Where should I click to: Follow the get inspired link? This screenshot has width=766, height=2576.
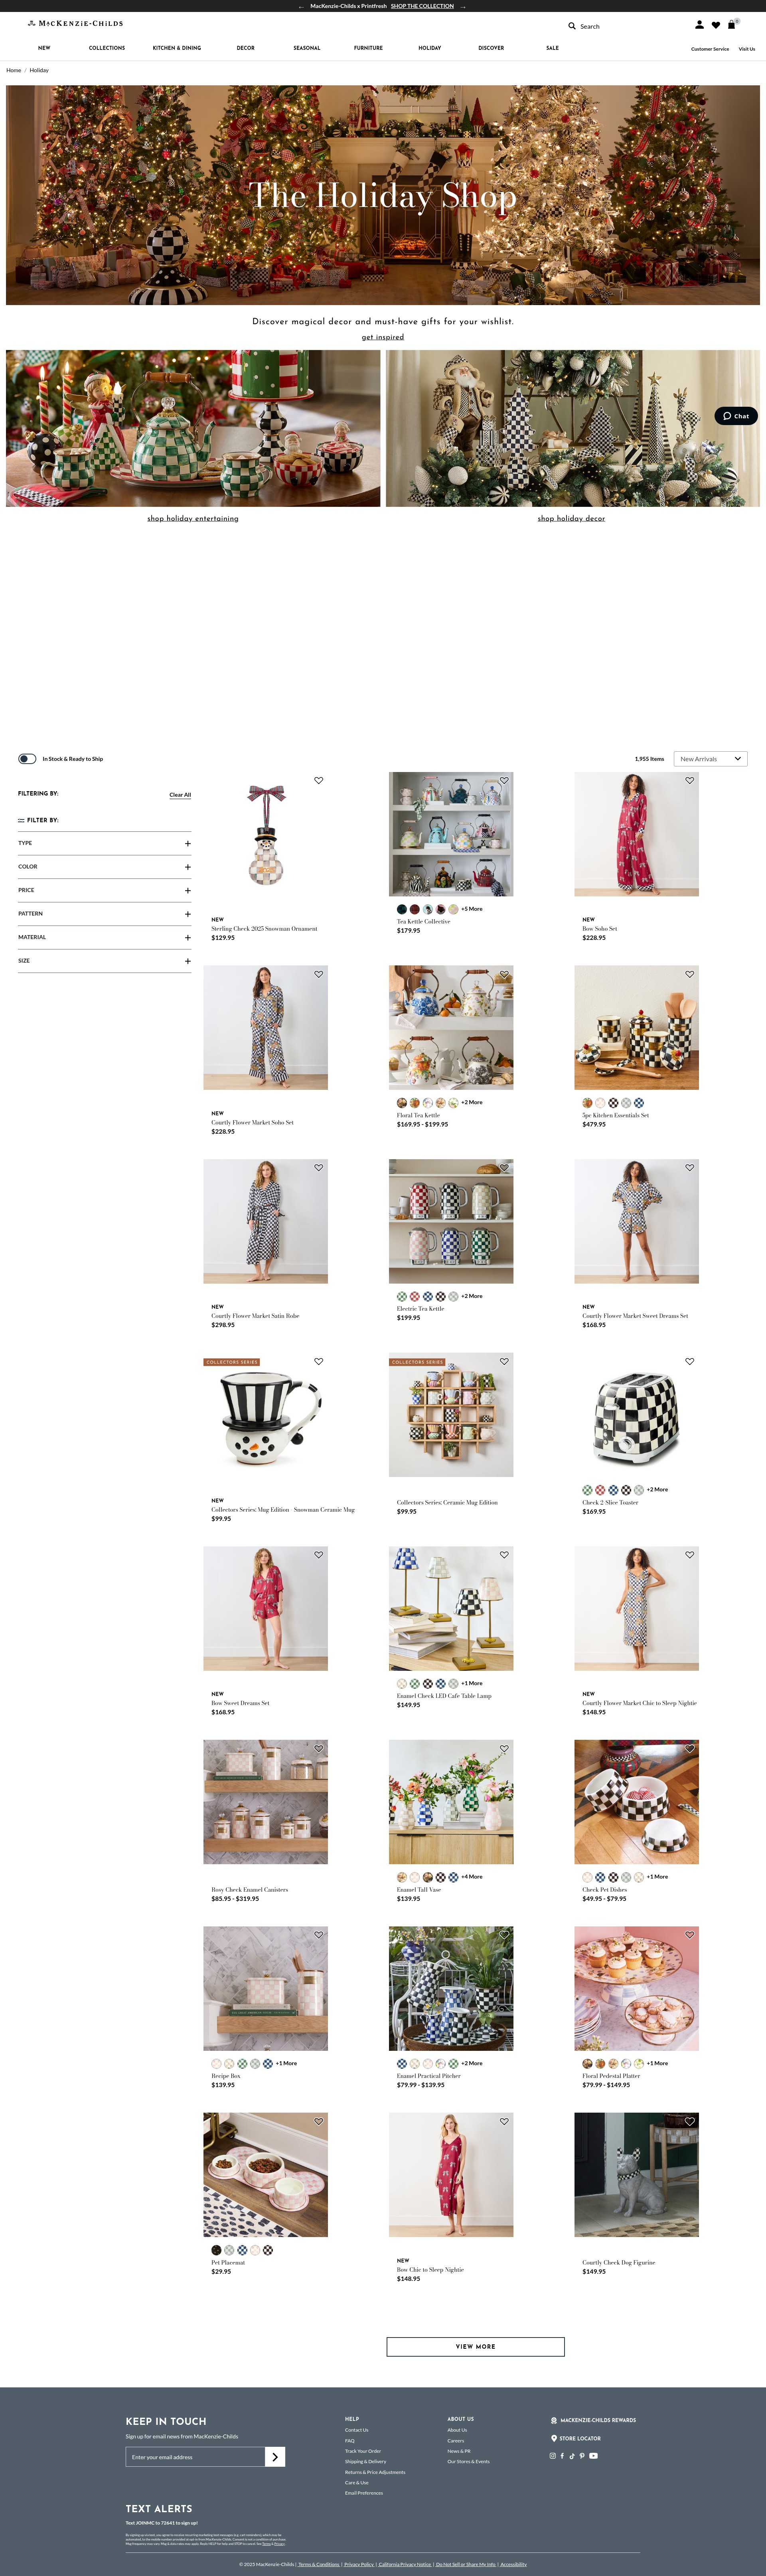(x=383, y=337)
